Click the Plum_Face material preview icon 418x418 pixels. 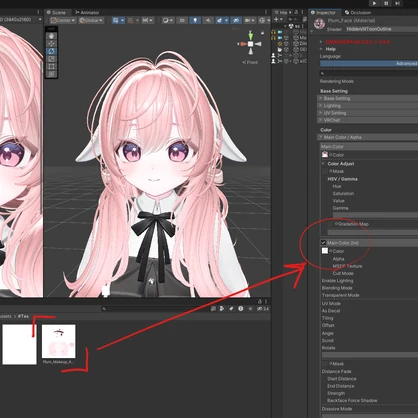pyautogui.click(x=319, y=24)
